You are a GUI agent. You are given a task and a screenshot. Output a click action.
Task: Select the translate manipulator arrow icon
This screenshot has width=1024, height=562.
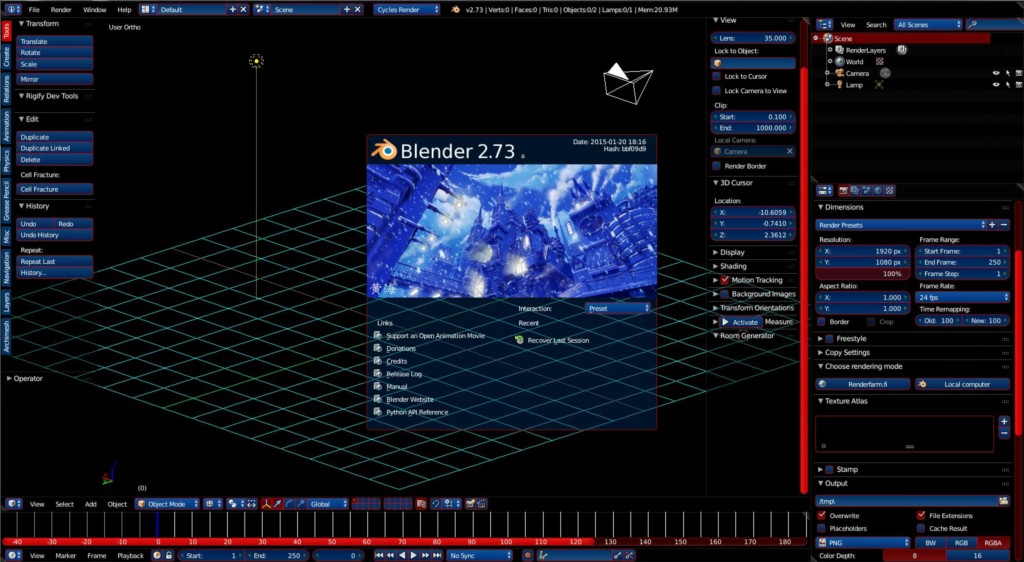point(278,504)
